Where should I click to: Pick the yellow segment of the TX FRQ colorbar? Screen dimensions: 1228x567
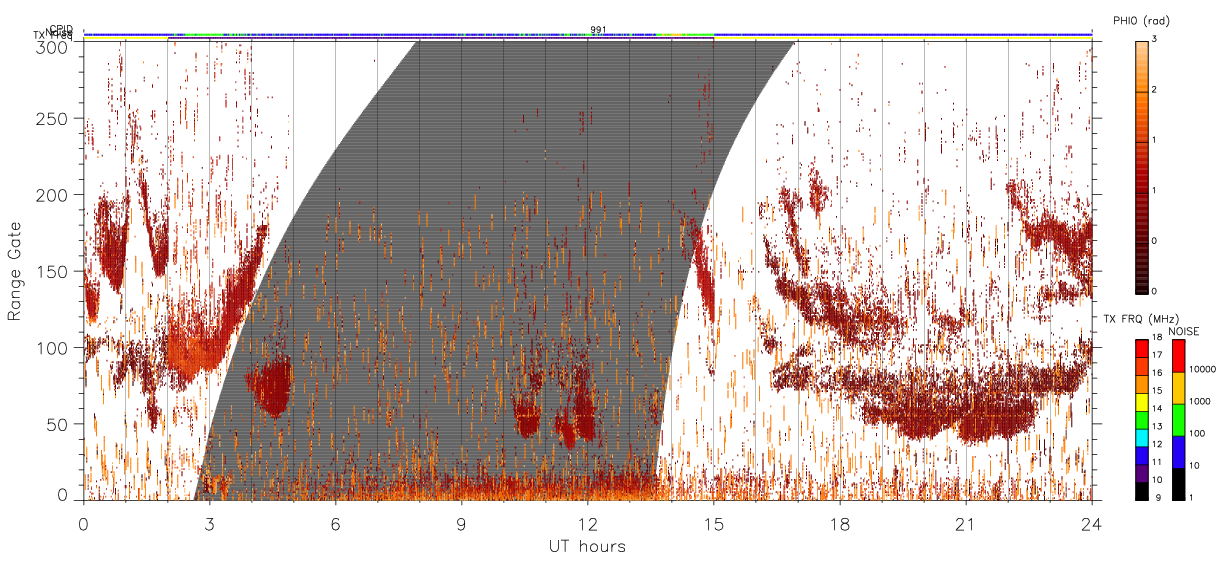pyautogui.click(x=1141, y=400)
